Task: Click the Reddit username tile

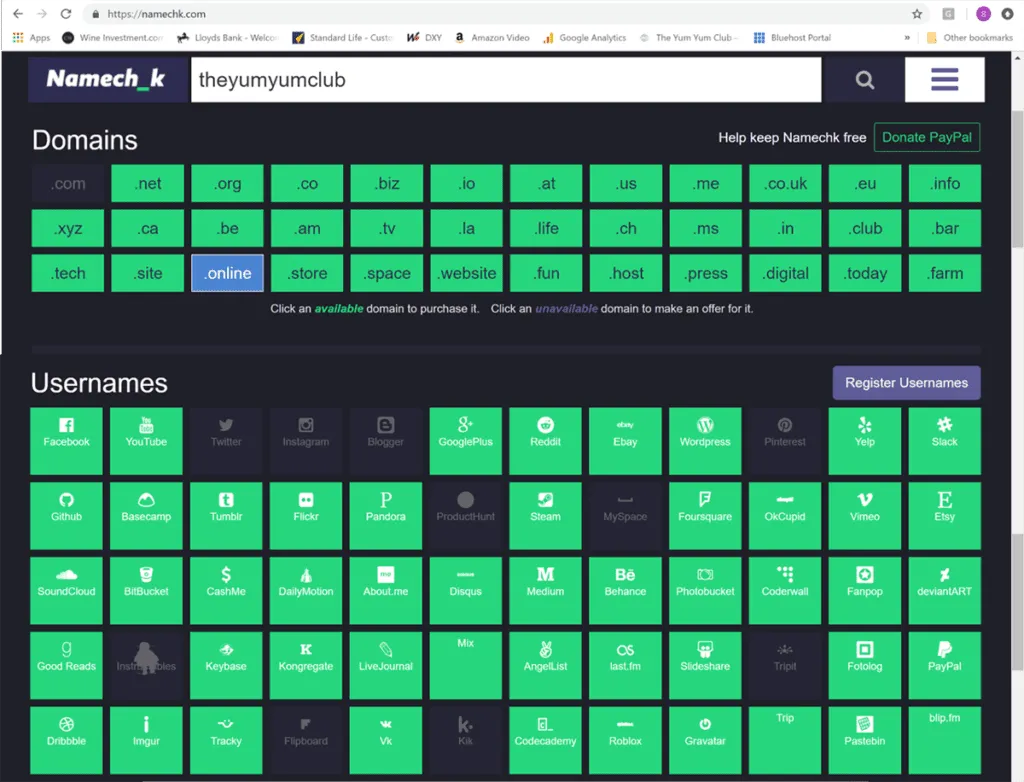Action: tap(545, 441)
